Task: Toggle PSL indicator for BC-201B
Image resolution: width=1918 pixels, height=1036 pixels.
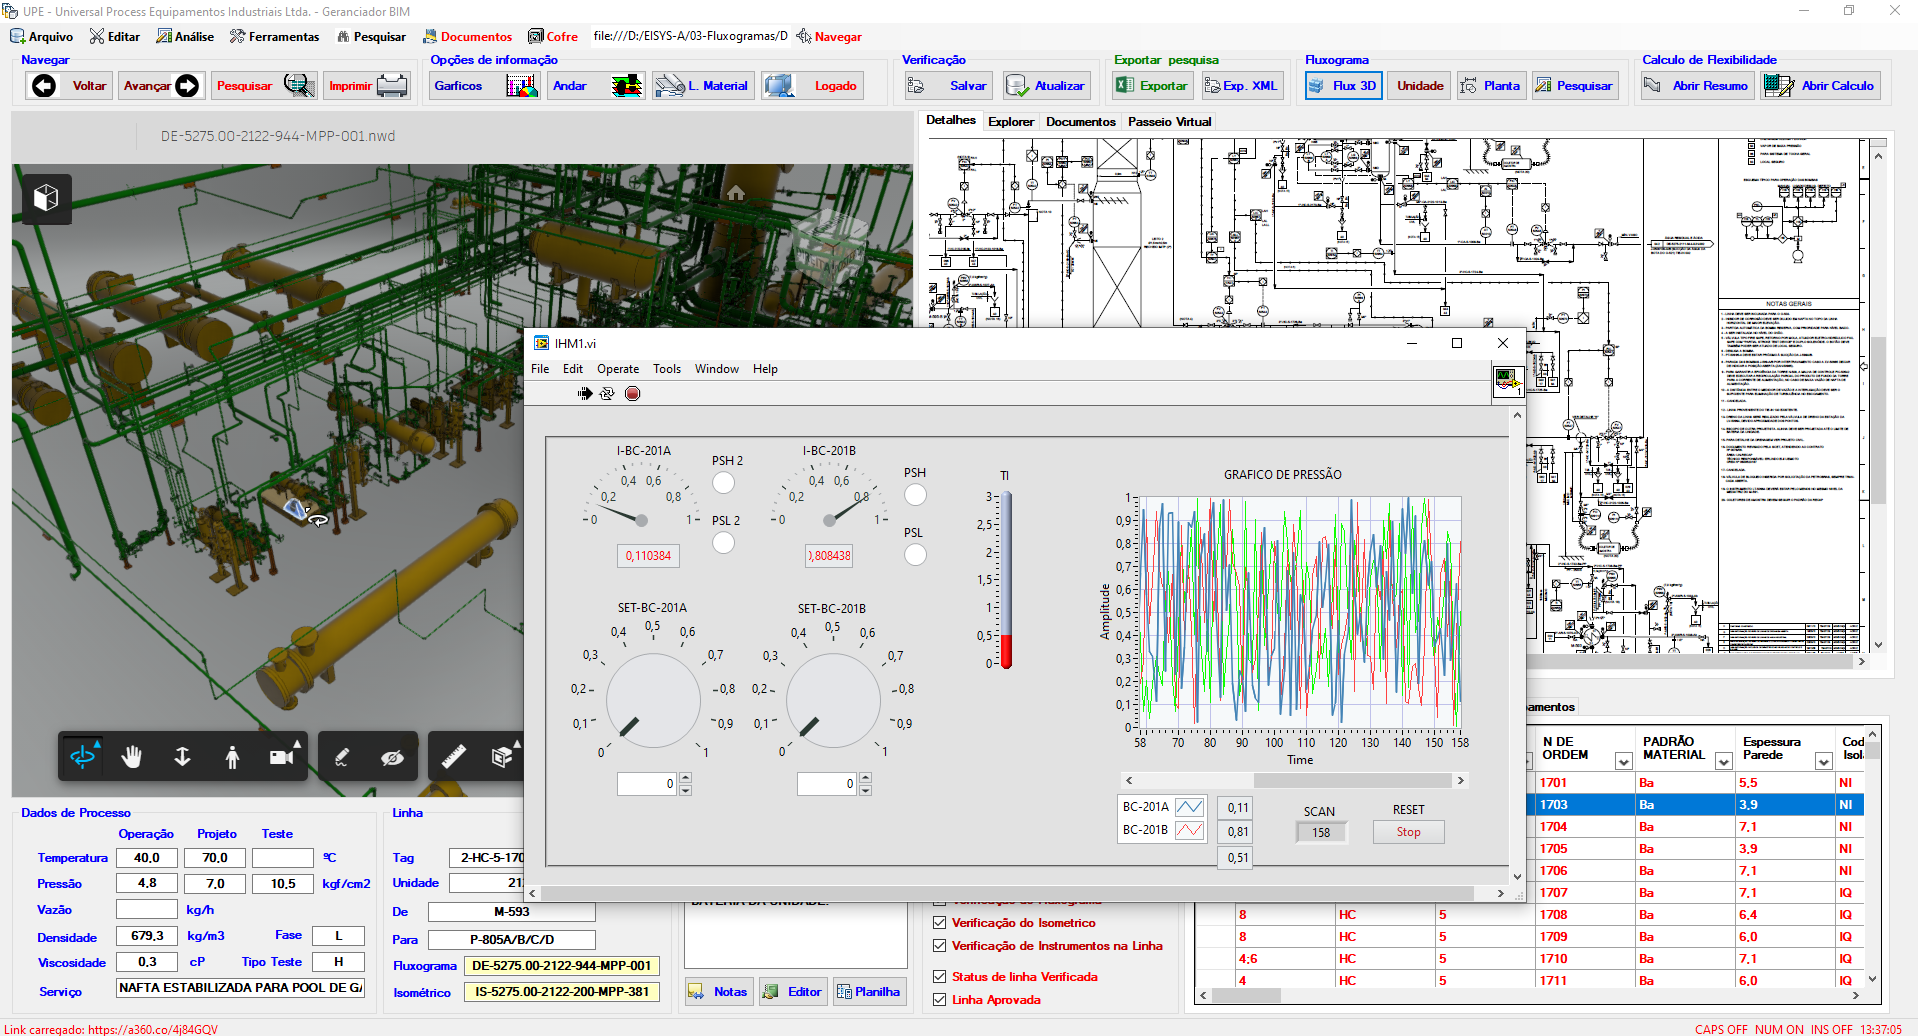Action: point(915,555)
